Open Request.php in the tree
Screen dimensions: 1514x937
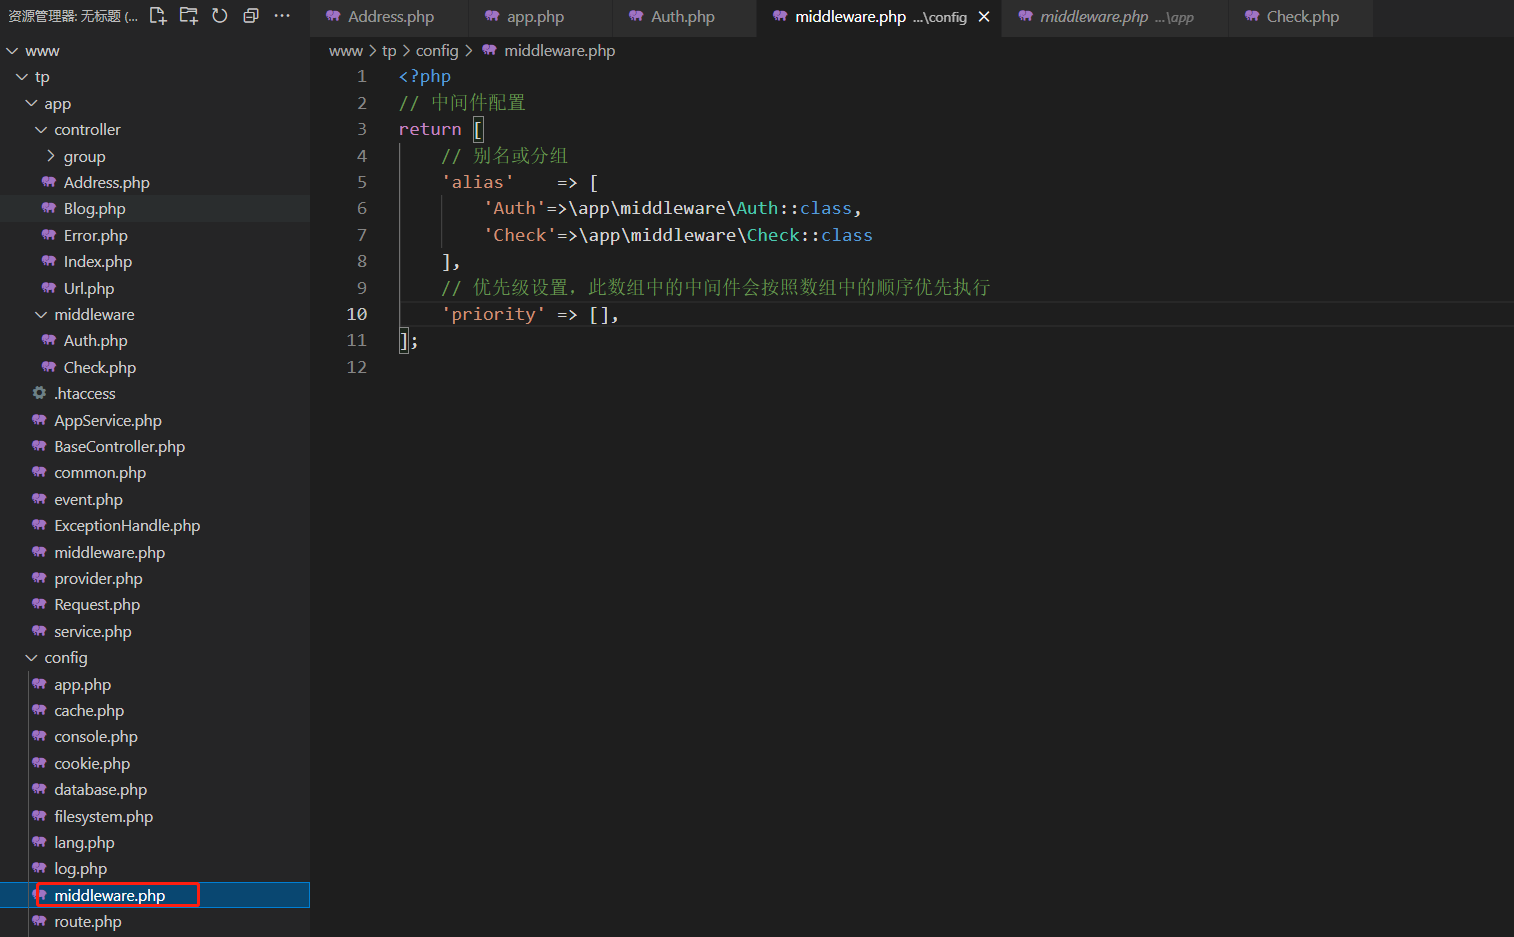coord(155,605)
